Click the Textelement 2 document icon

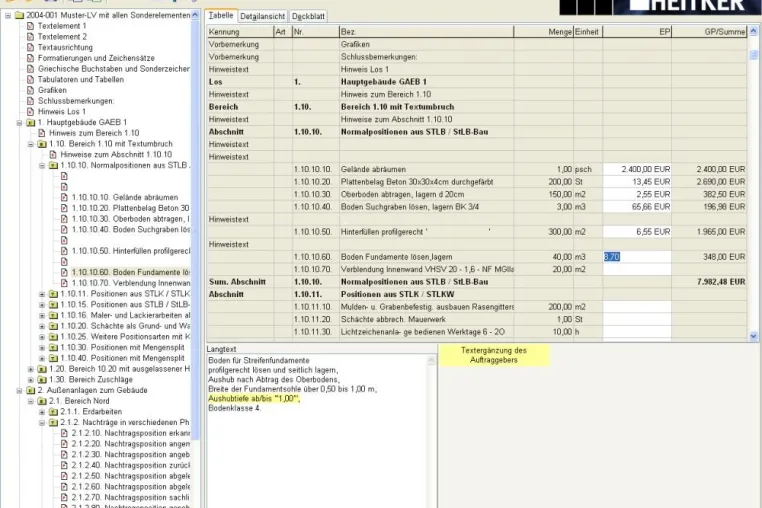click(30, 36)
